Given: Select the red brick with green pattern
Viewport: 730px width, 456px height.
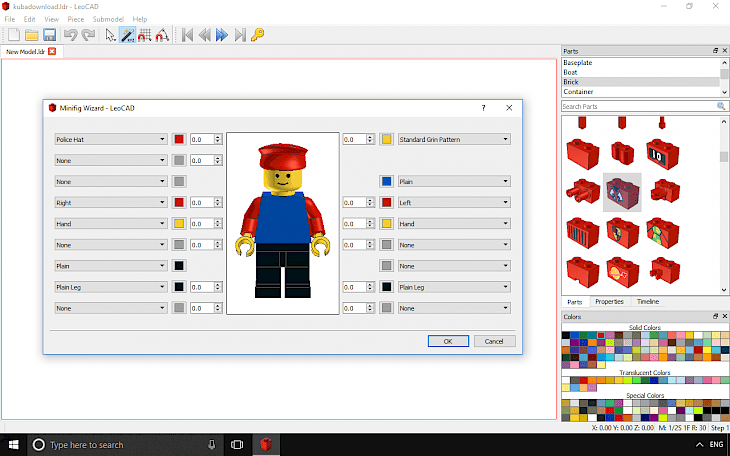Looking at the screenshot, I should tap(662, 232).
